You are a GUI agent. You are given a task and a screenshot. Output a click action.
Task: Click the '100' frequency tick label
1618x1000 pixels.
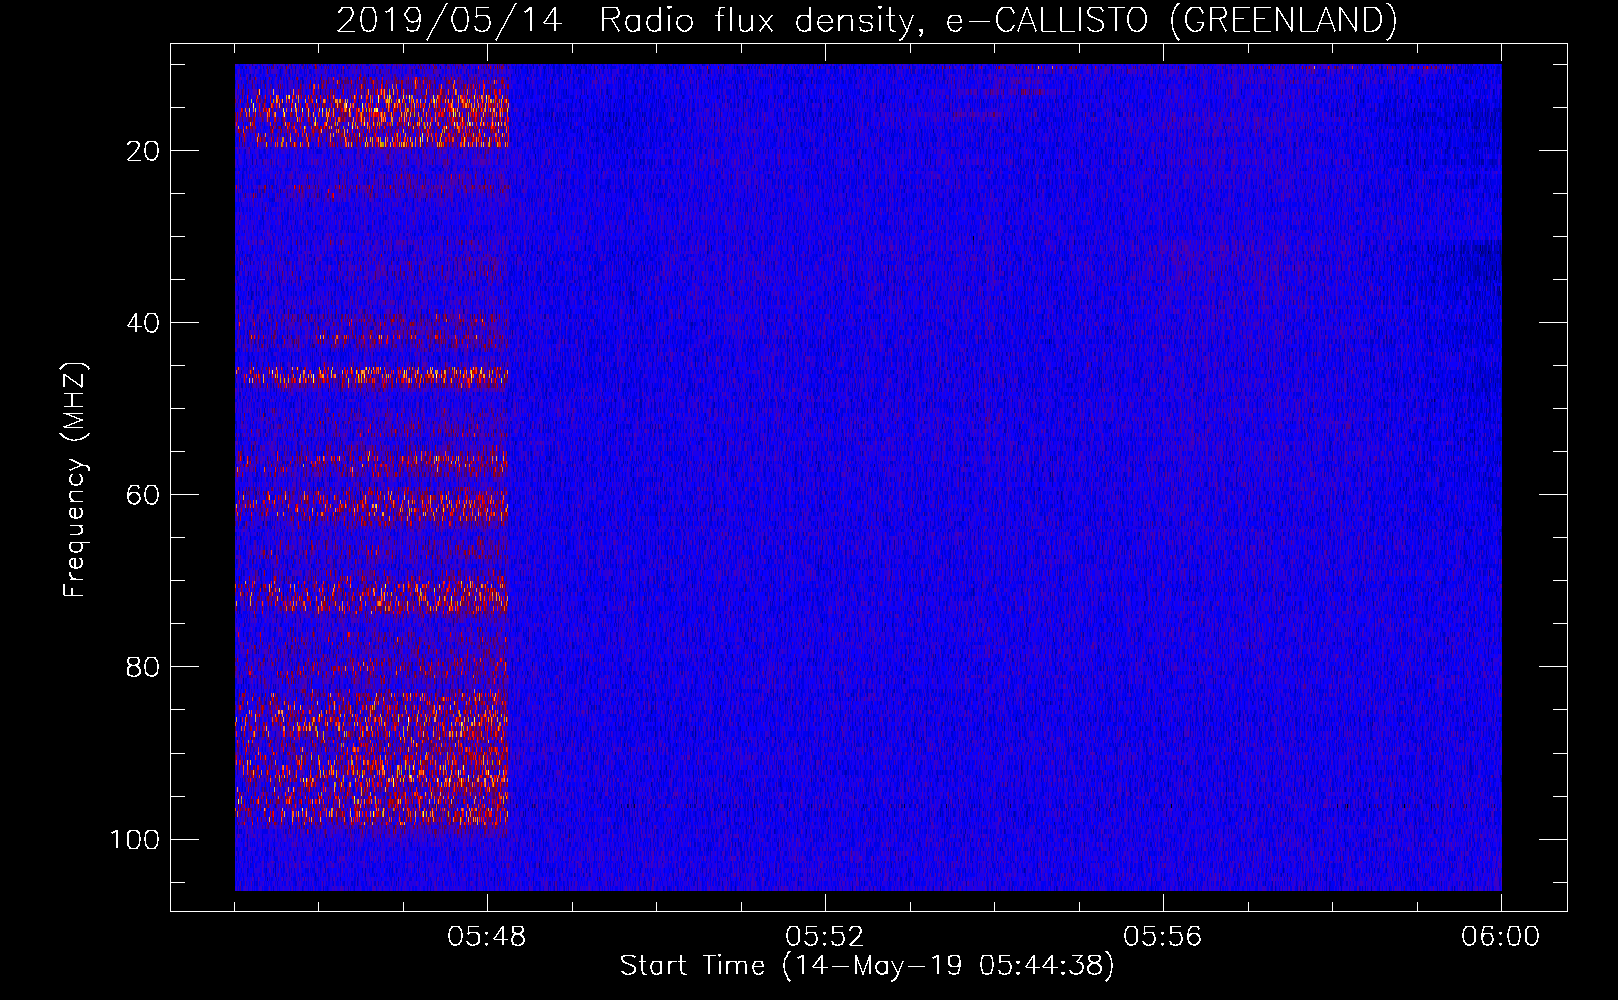pyautogui.click(x=135, y=839)
